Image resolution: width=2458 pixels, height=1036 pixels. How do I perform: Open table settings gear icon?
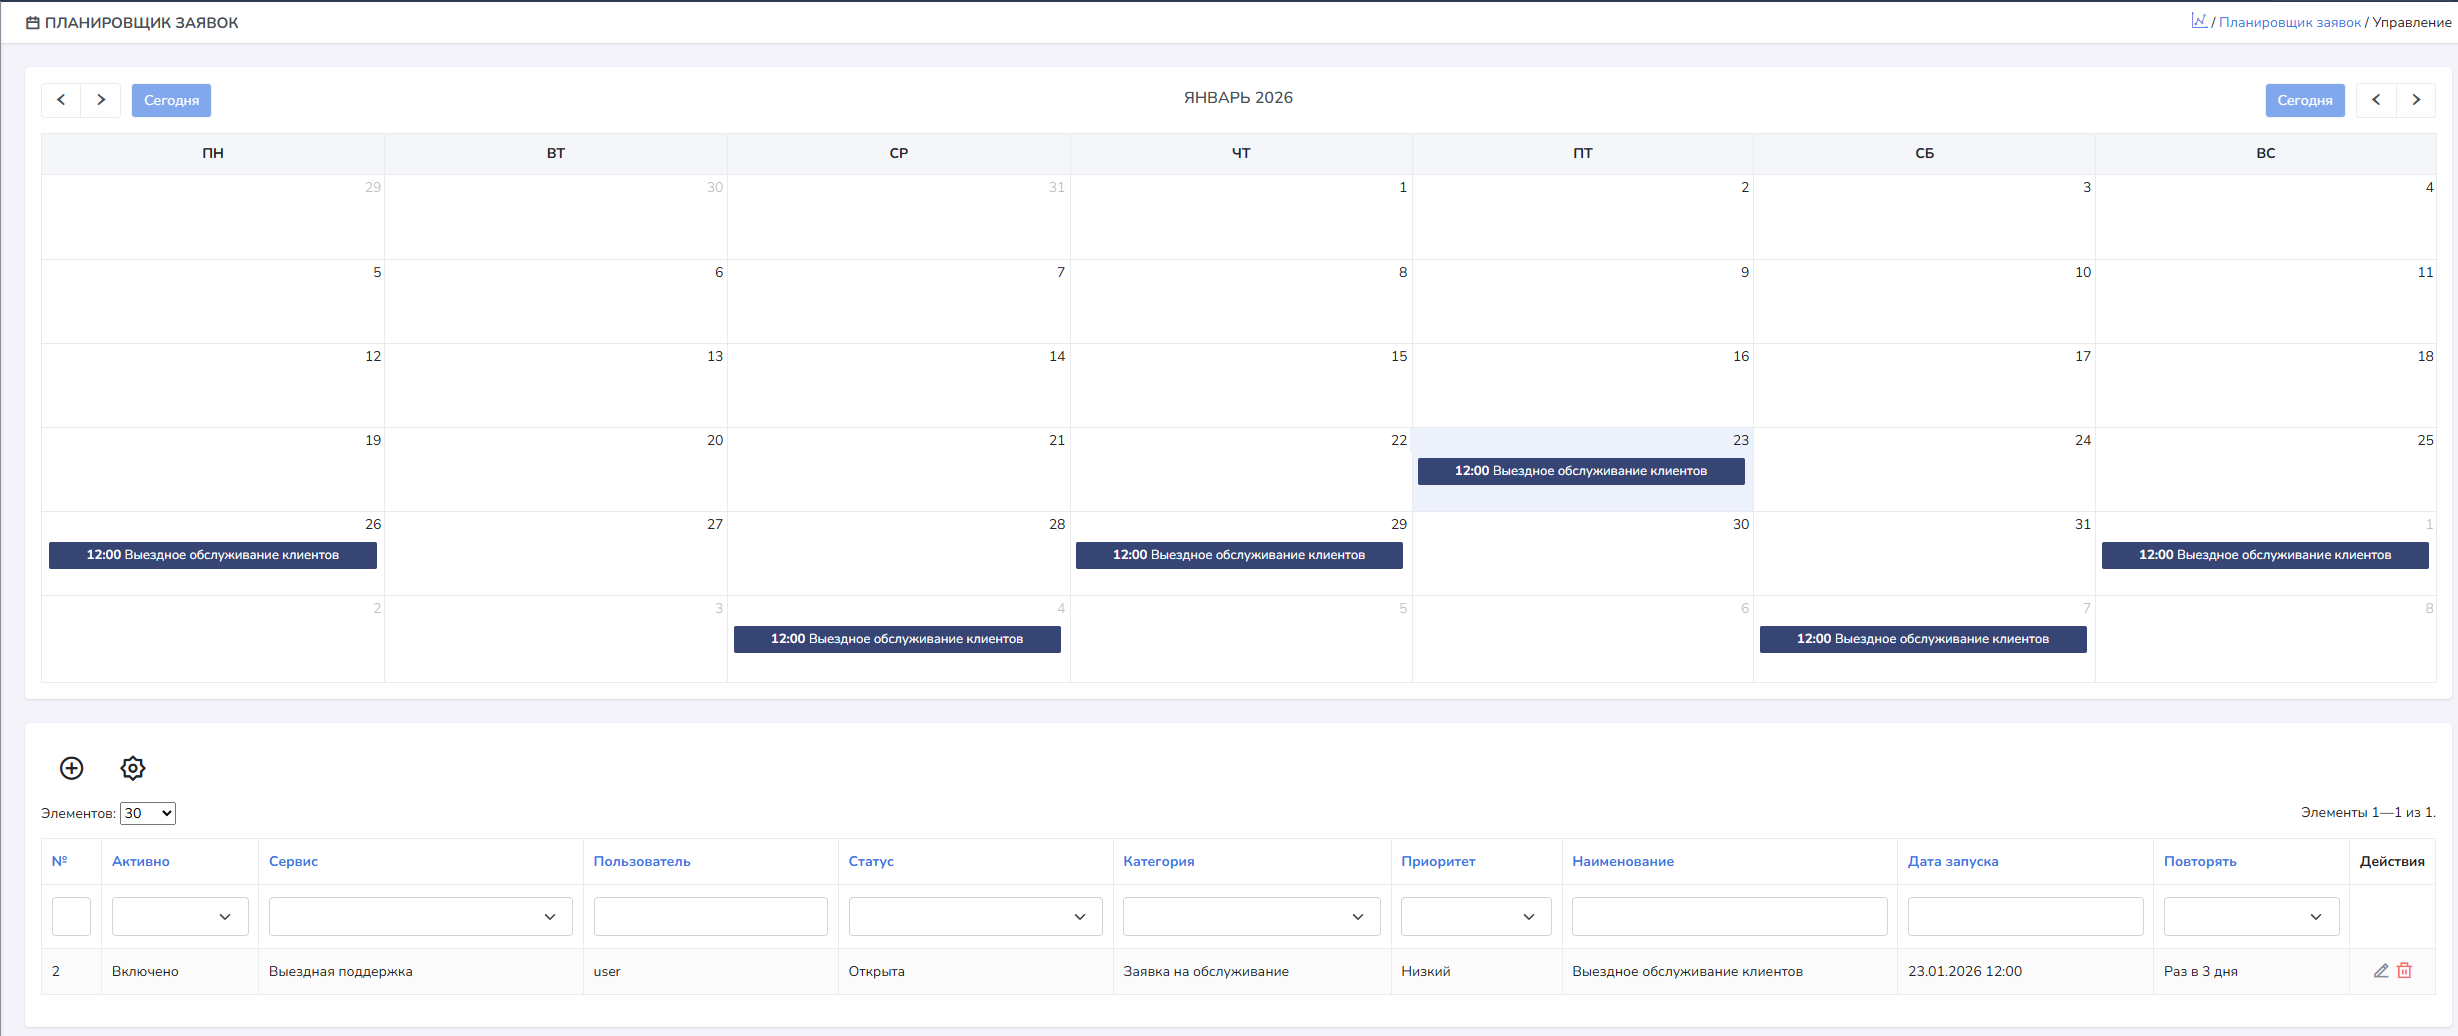(x=133, y=768)
